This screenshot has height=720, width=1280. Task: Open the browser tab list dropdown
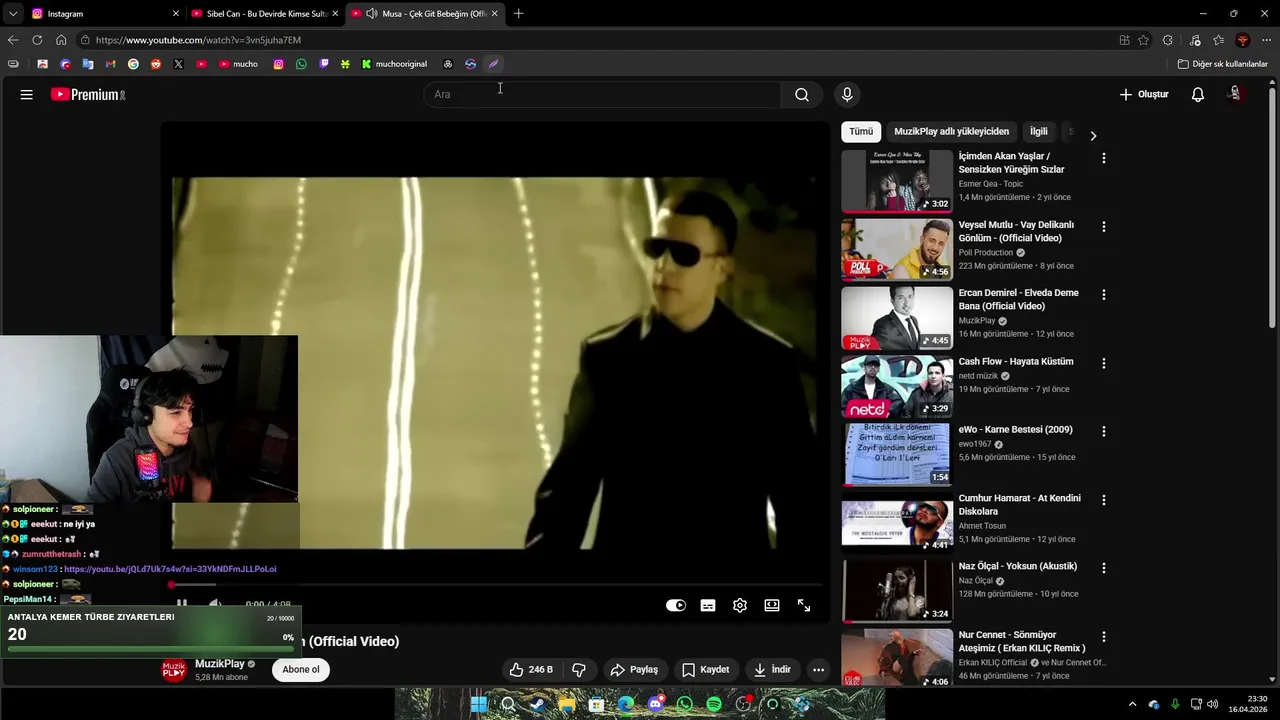tap(13, 14)
